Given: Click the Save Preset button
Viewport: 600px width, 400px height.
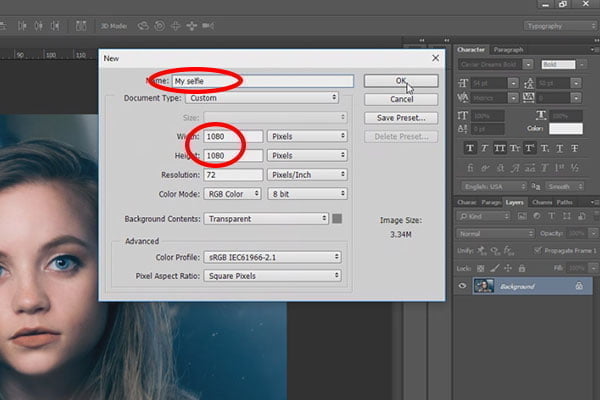Looking at the screenshot, I should [401, 118].
